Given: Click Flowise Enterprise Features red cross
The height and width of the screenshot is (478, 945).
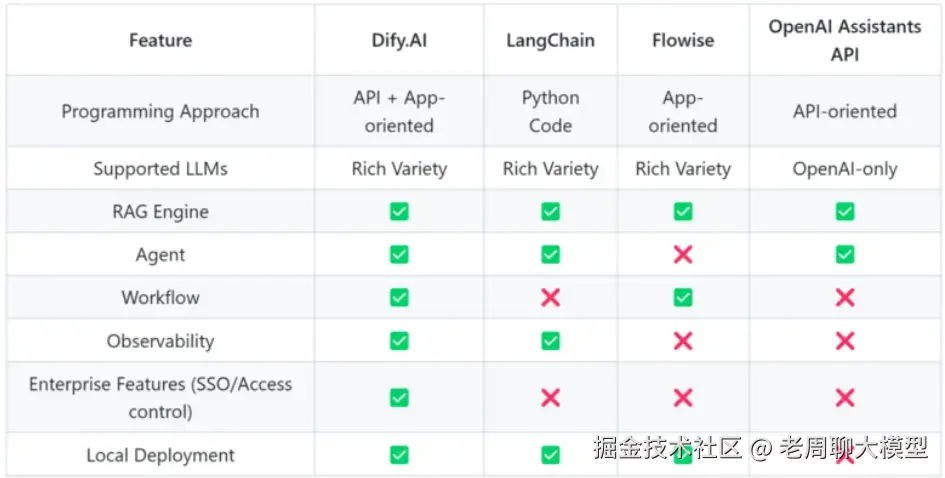Looking at the screenshot, I should pos(683,398).
